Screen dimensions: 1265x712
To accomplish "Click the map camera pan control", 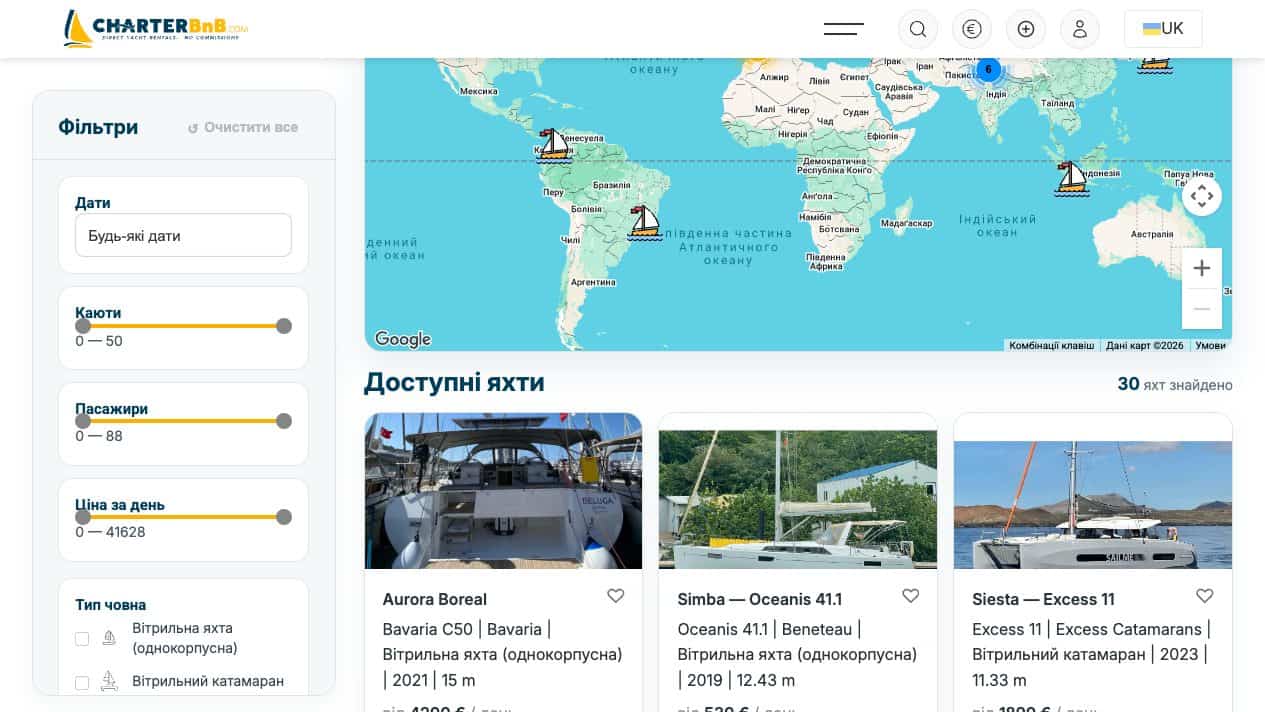I will [x=1202, y=196].
